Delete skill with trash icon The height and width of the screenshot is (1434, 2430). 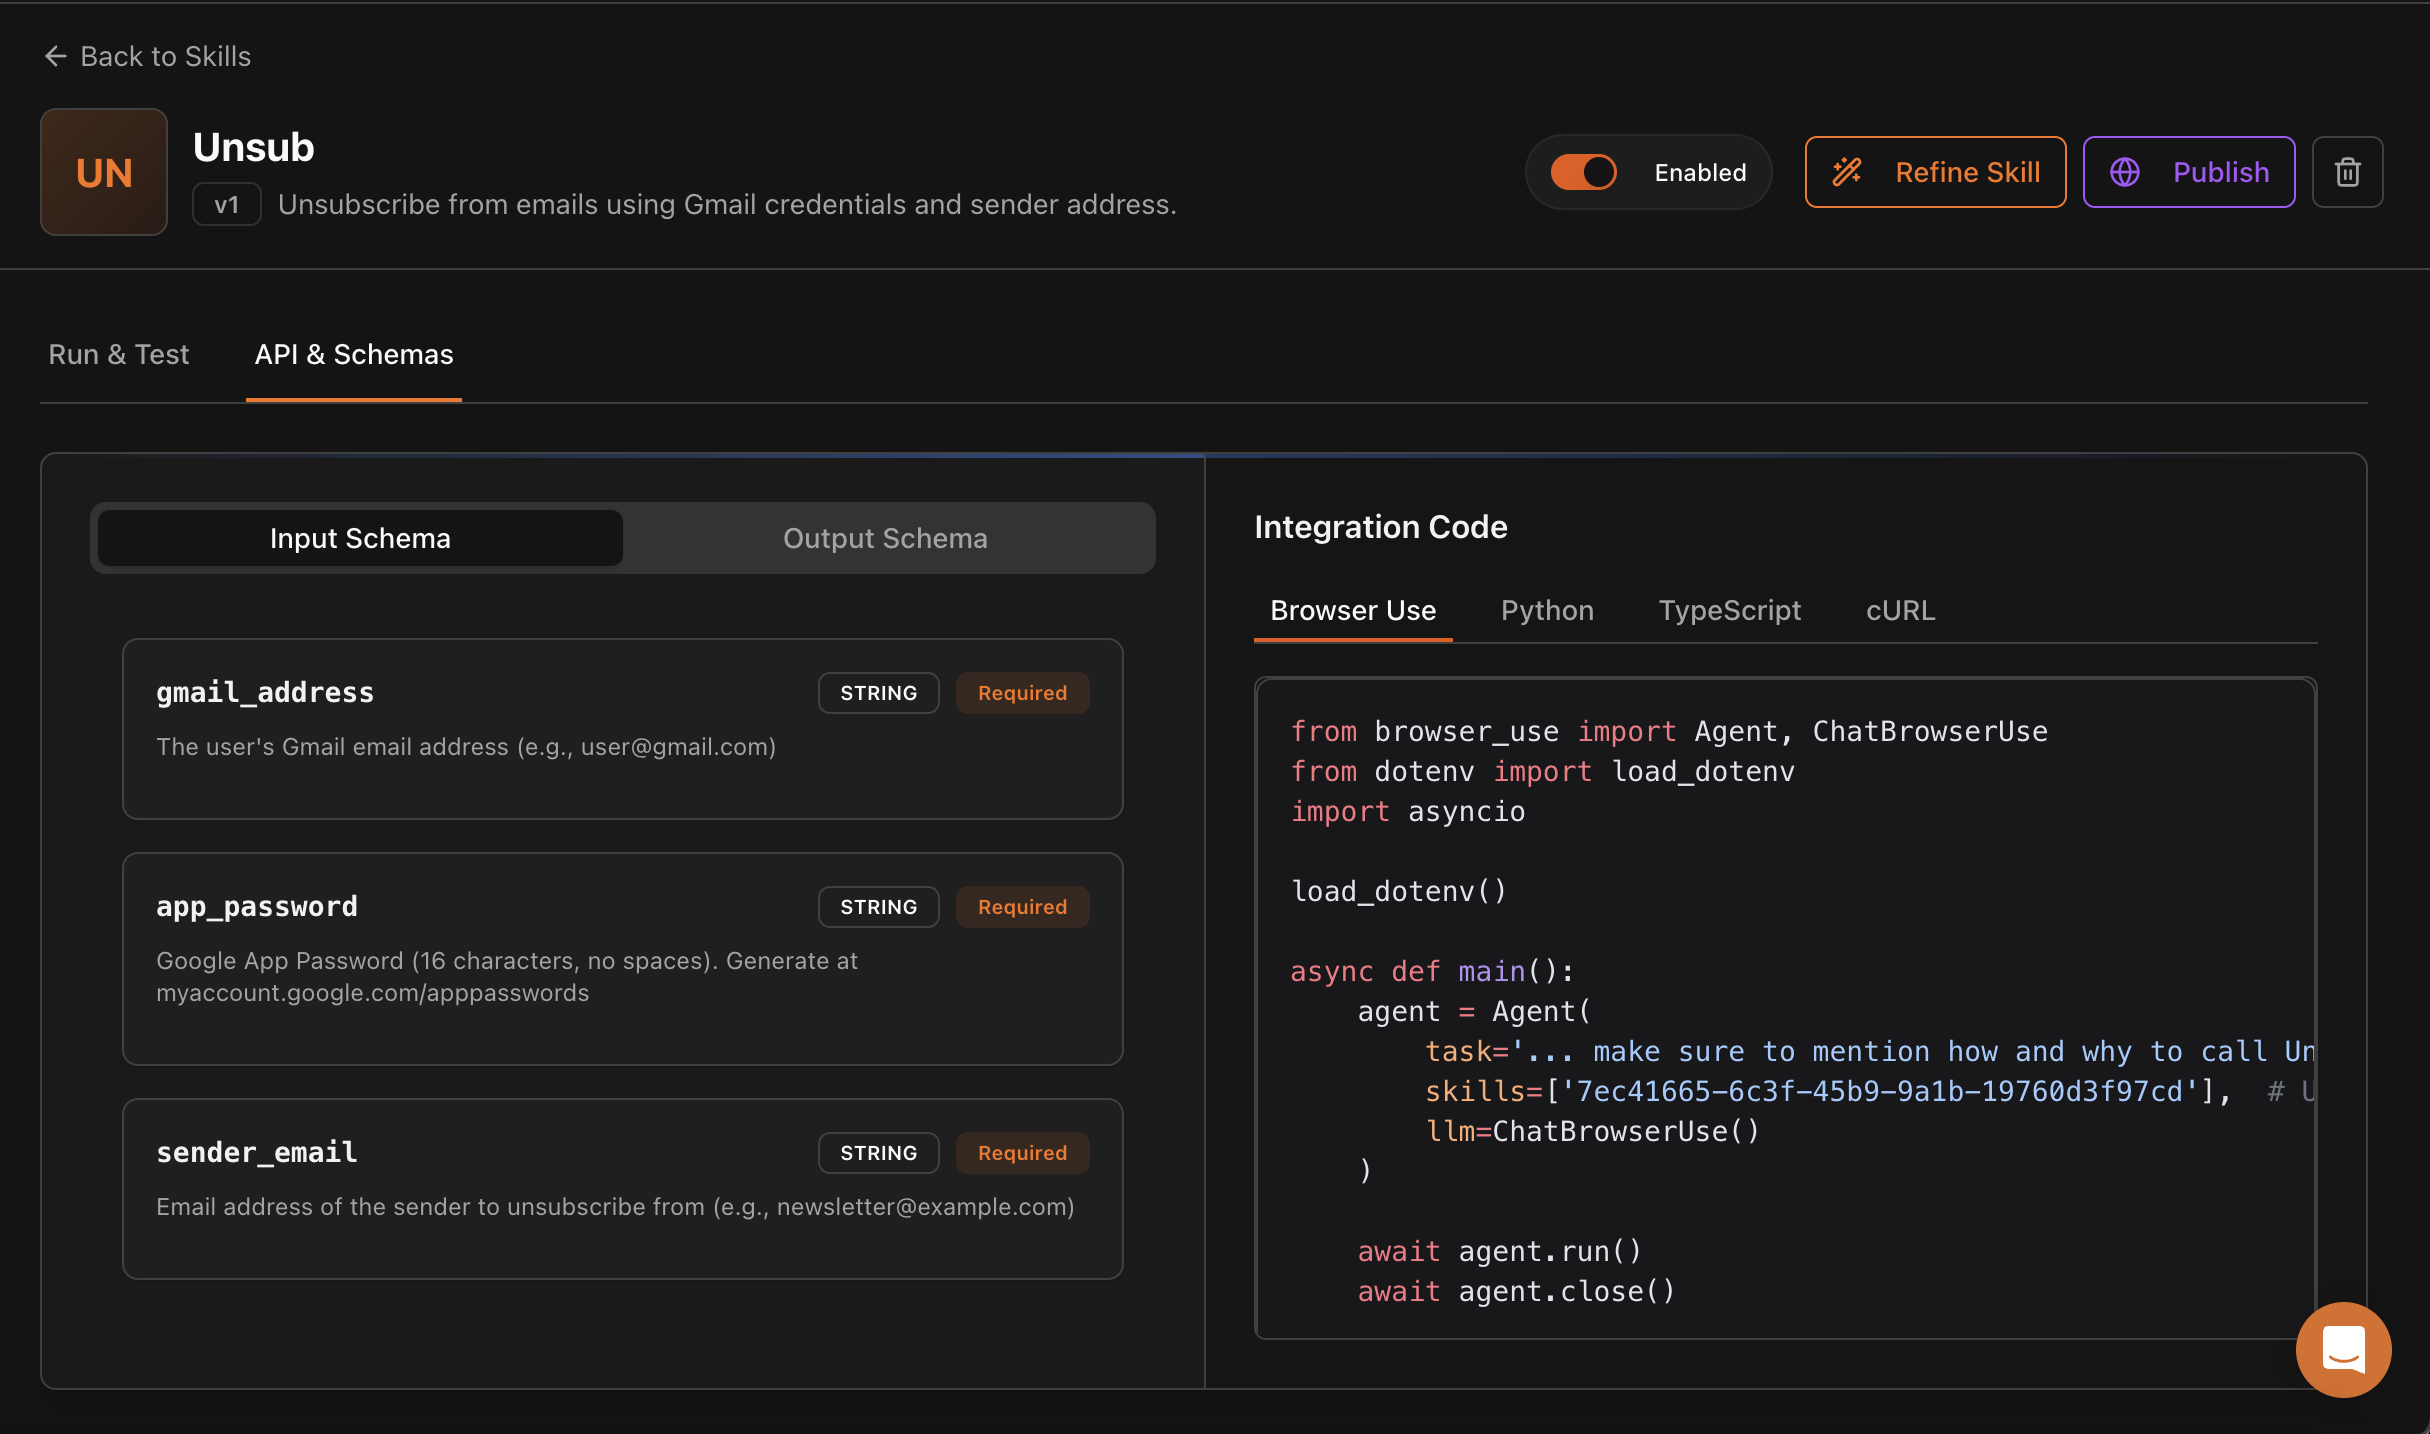(x=2347, y=172)
